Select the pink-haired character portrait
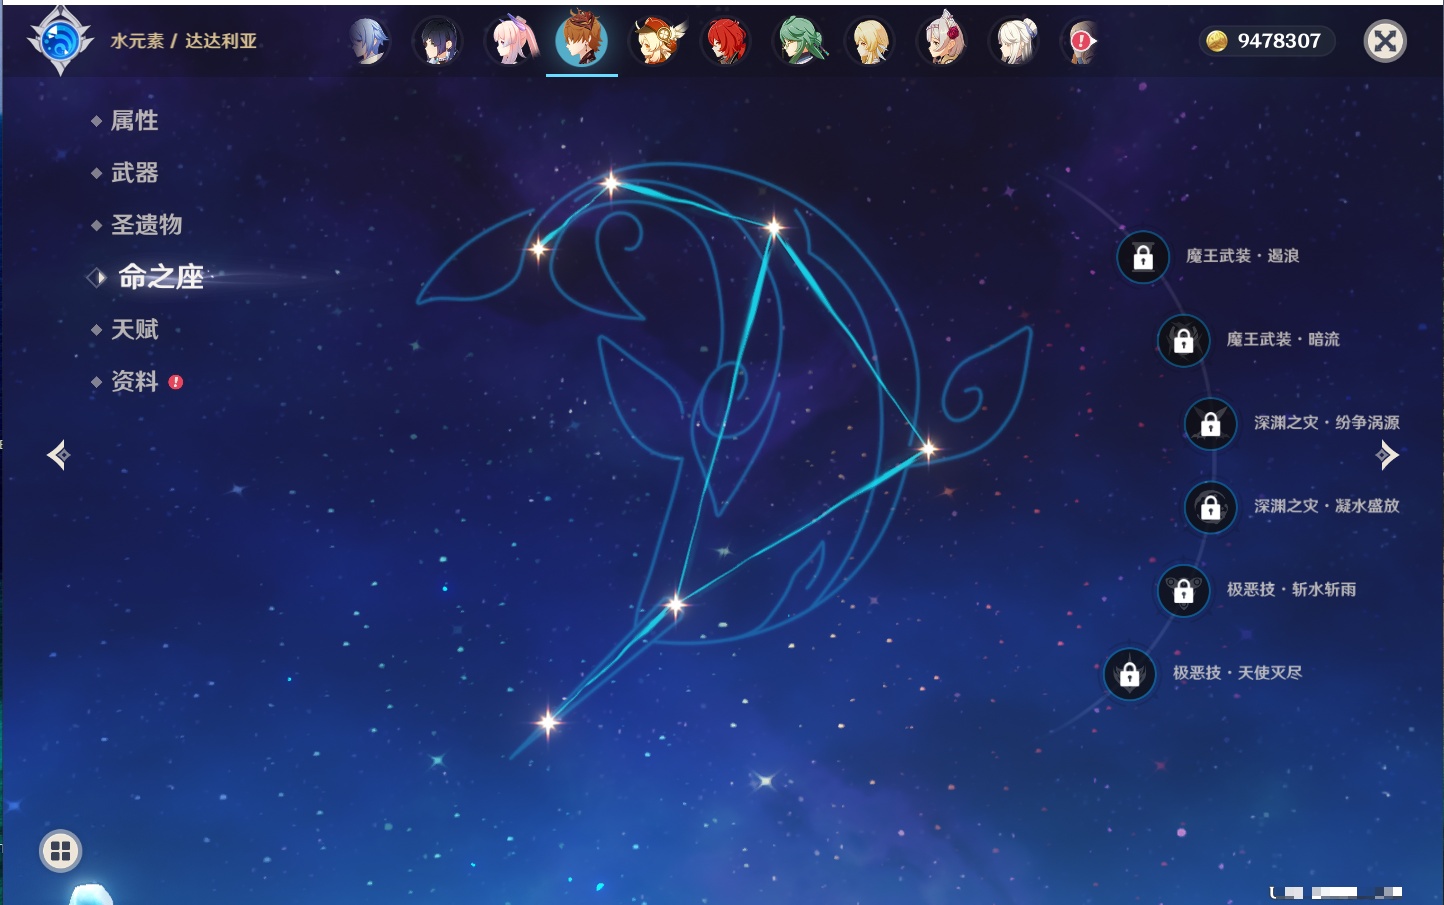 pyautogui.click(x=511, y=42)
